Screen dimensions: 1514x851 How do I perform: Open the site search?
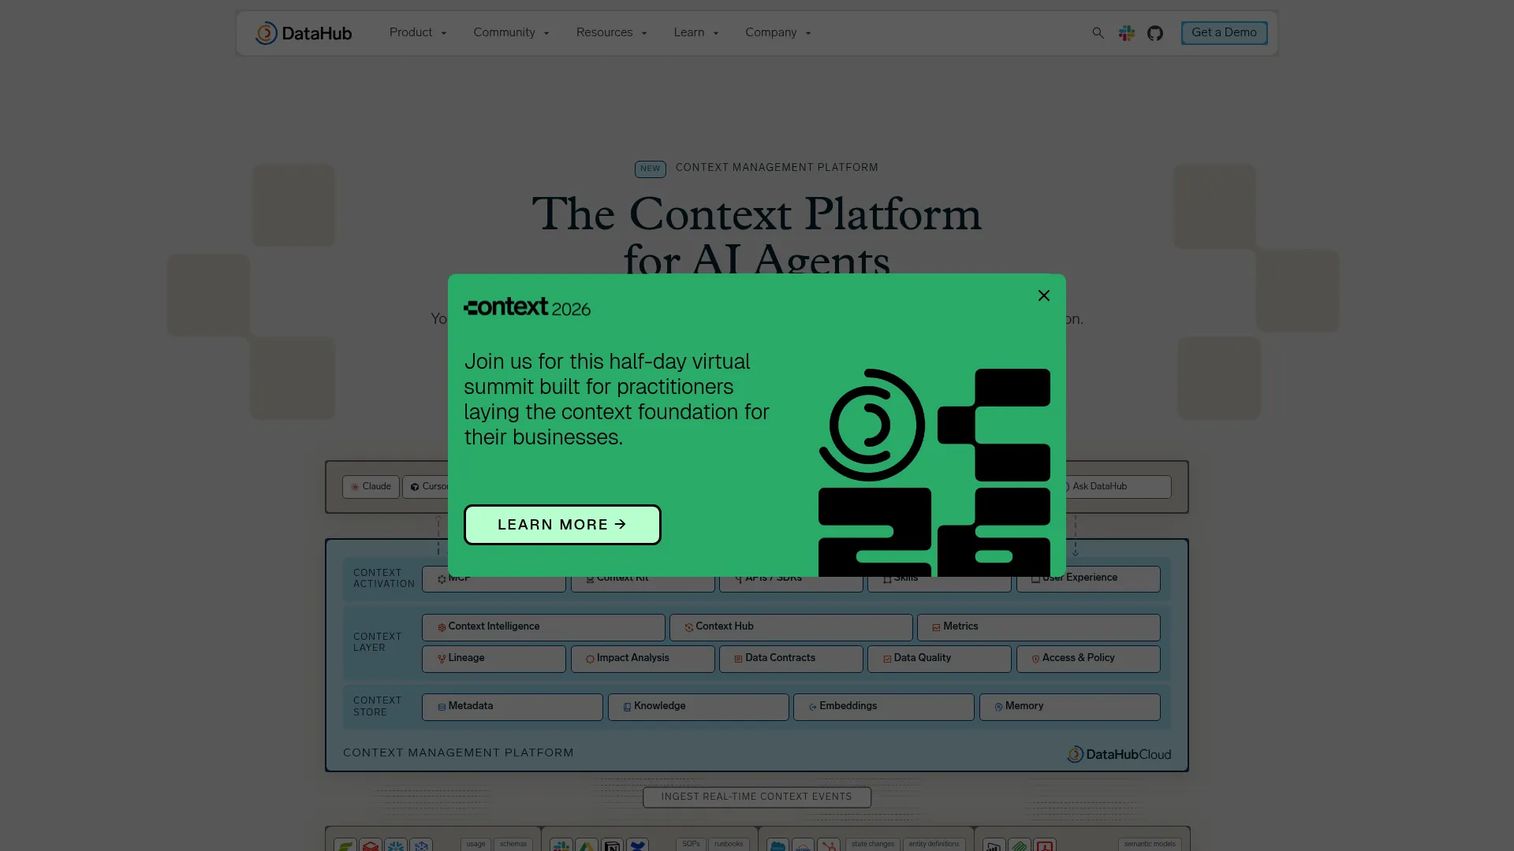1098,33
